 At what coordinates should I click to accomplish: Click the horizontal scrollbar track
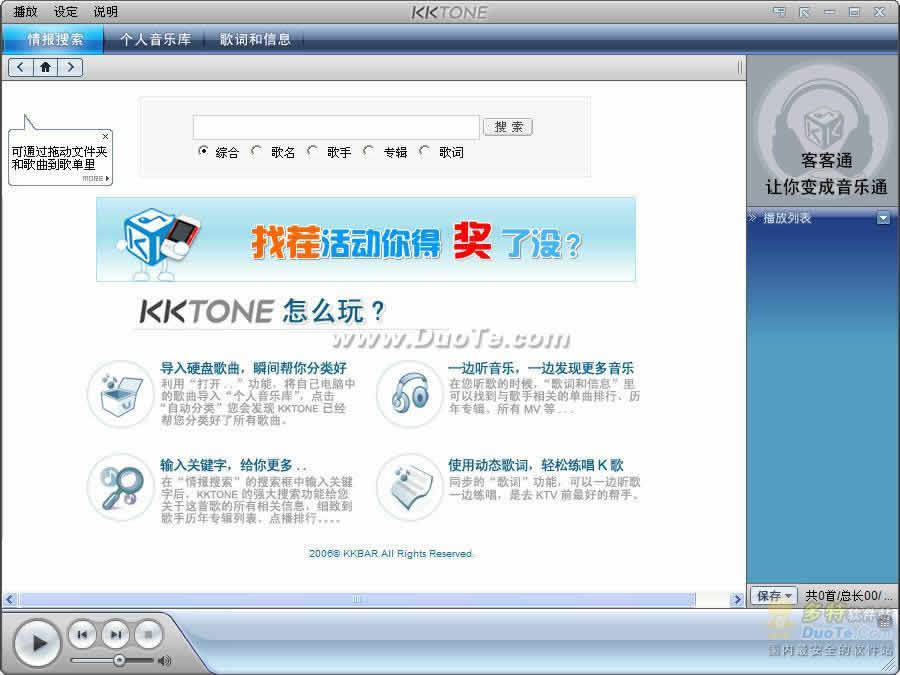(x=356, y=599)
